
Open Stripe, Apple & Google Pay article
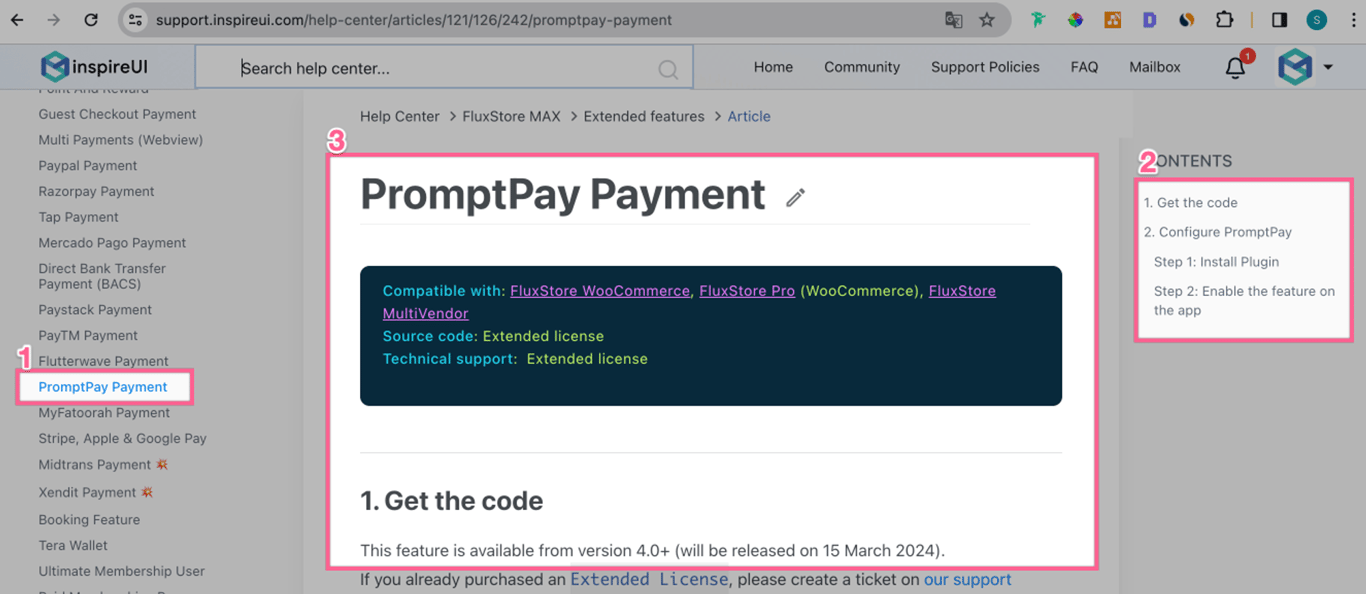pyautogui.click(x=122, y=438)
